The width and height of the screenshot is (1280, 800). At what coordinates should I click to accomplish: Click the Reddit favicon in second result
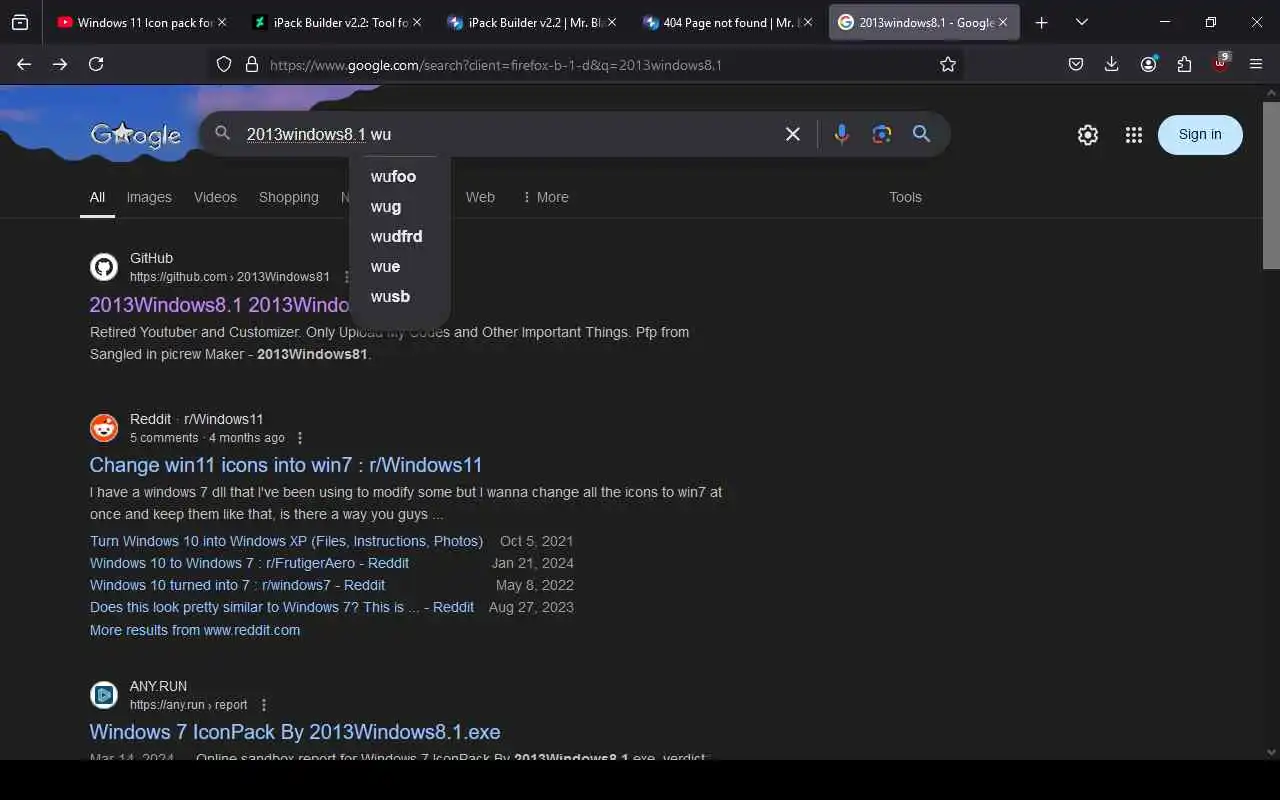pyautogui.click(x=104, y=428)
